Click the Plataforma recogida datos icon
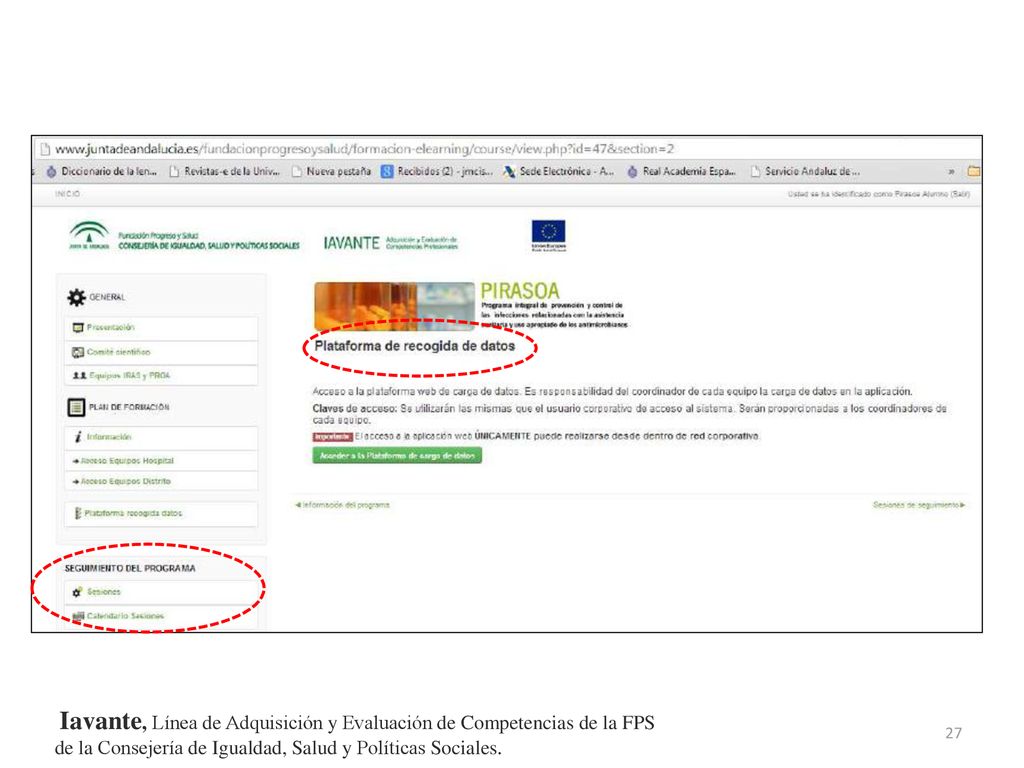The image size is (1024, 768). point(78,513)
